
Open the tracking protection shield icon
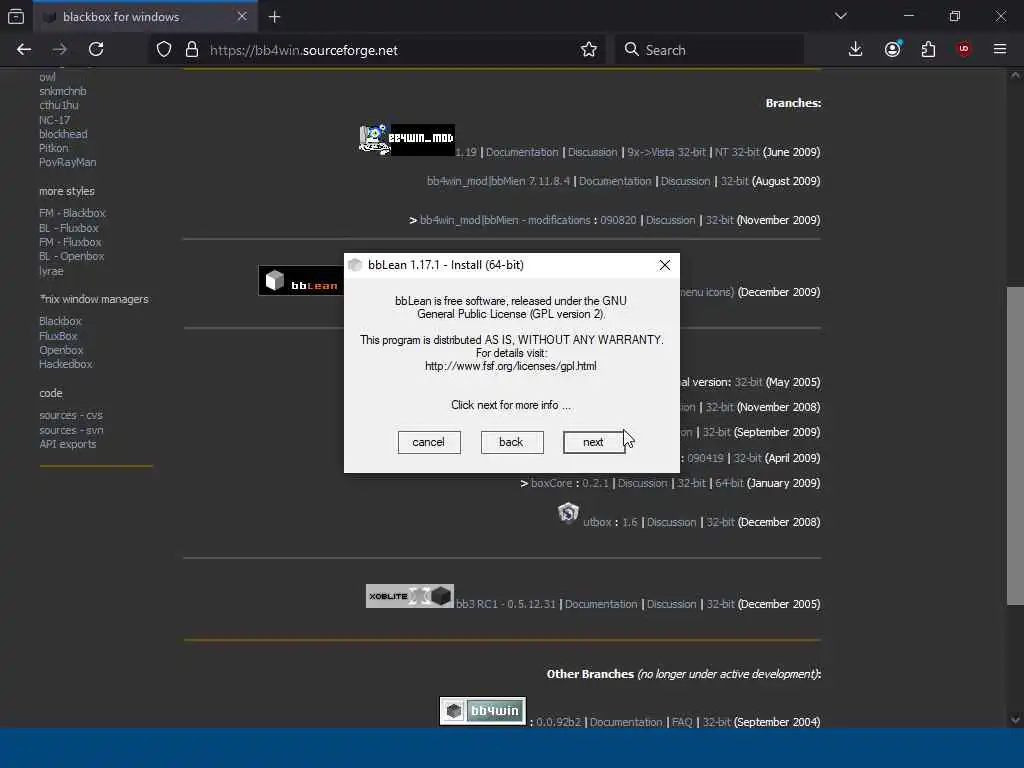164,50
